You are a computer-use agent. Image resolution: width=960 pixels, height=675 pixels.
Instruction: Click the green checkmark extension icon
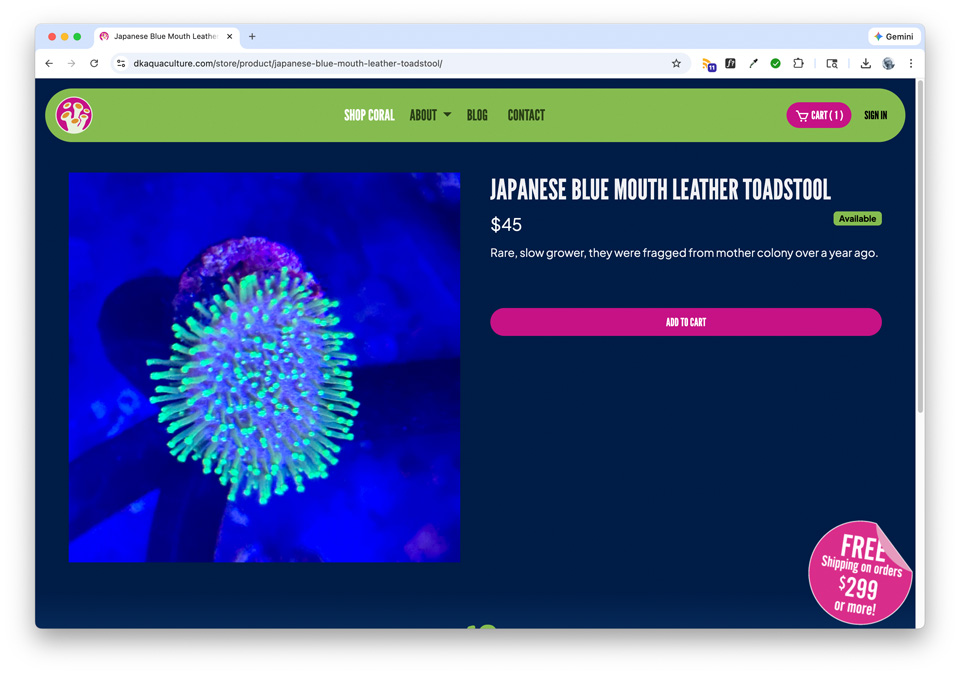775,63
